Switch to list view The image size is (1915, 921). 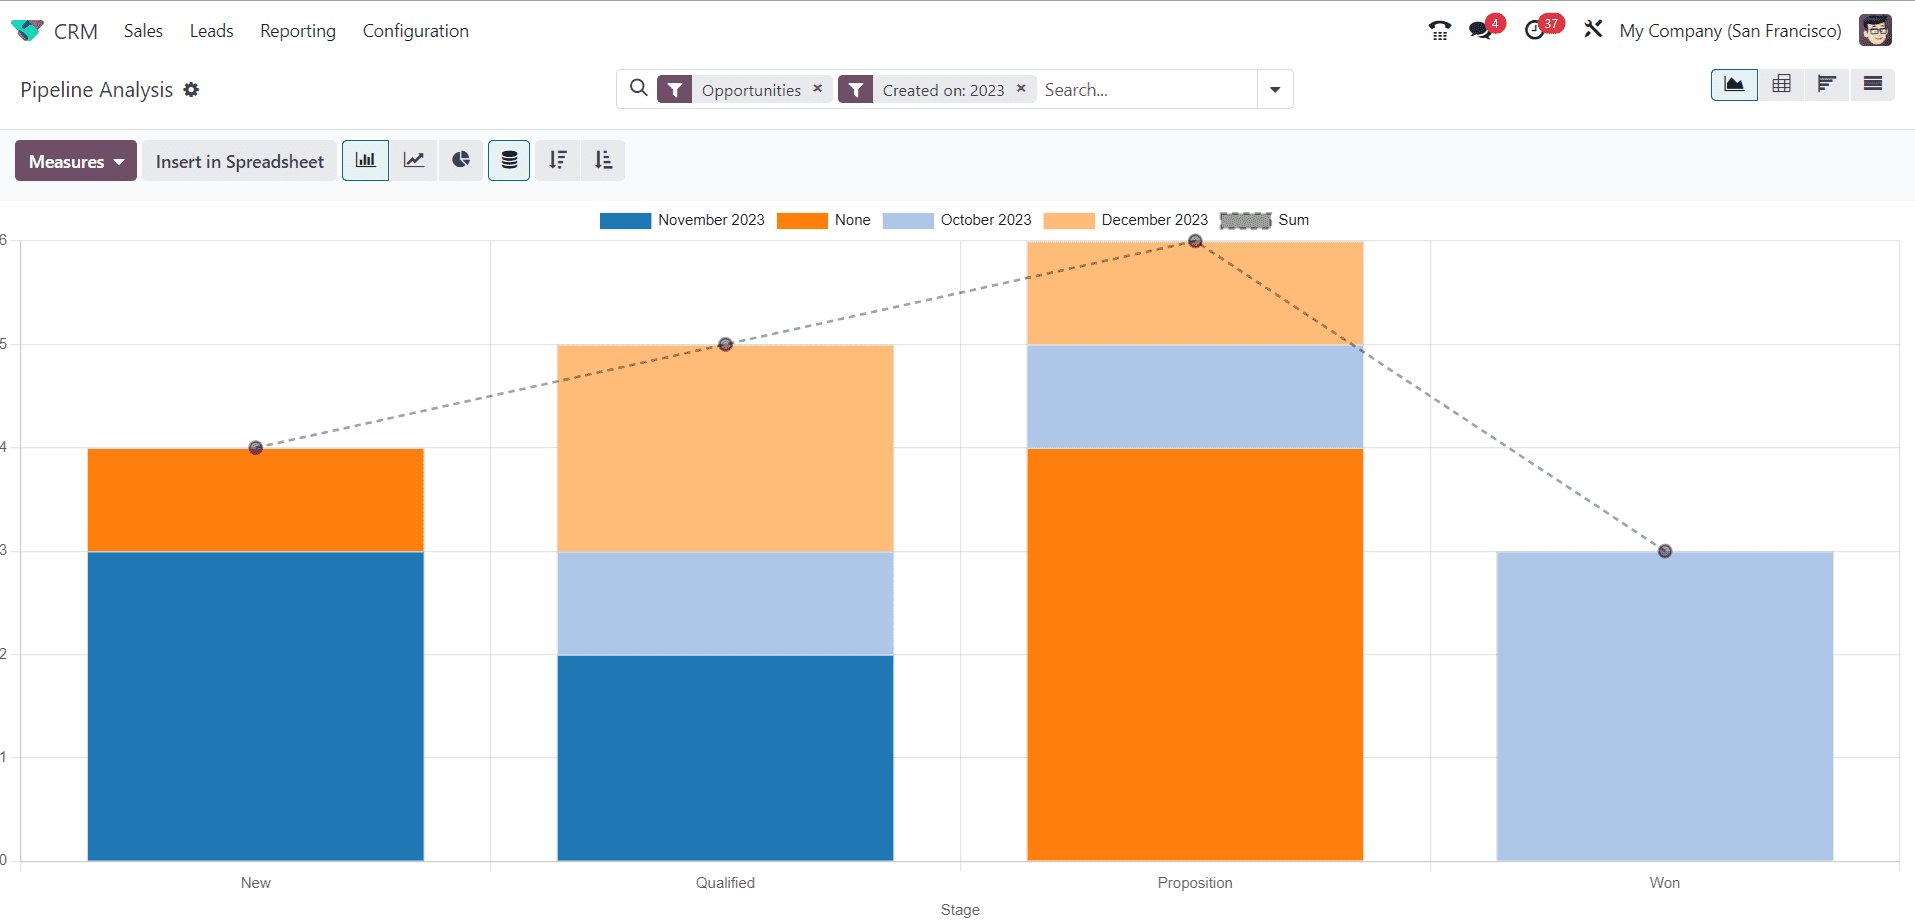[x=1873, y=85]
